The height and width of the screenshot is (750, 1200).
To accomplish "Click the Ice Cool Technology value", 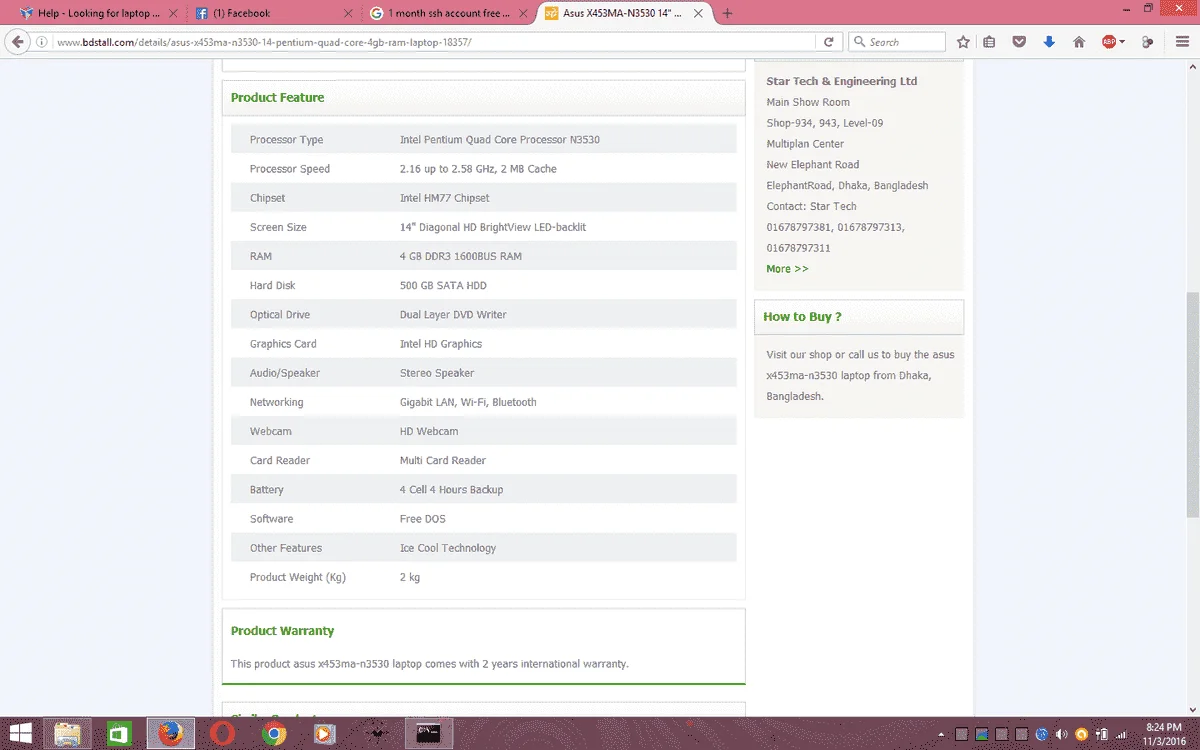I will tap(448, 548).
